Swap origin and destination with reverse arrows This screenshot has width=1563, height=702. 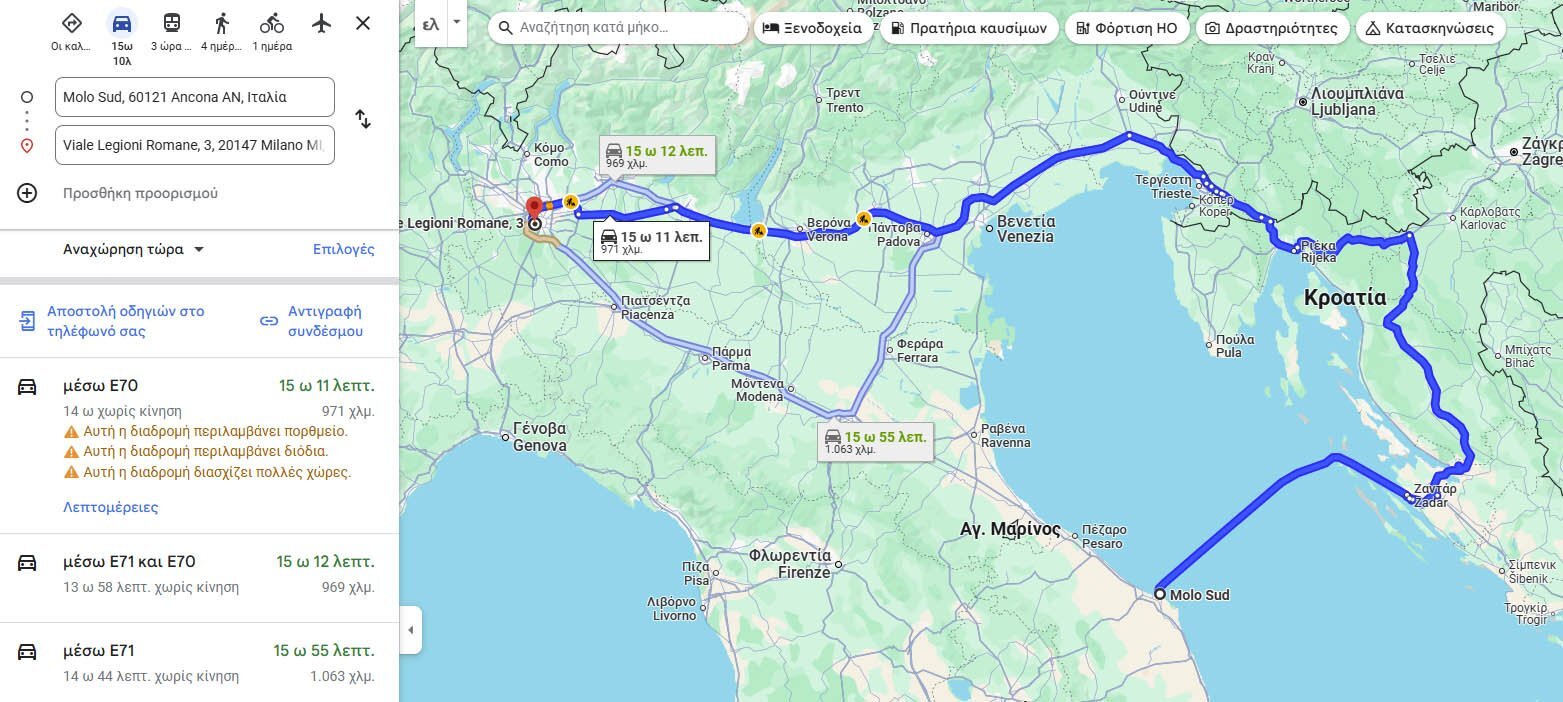(363, 120)
